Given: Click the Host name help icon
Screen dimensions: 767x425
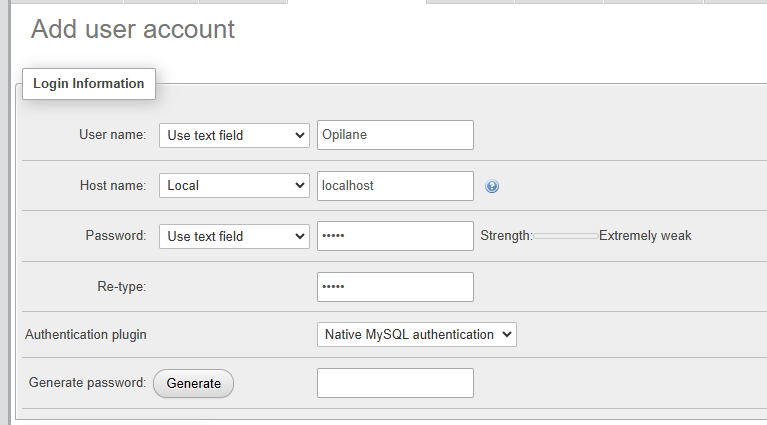Looking at the screenshot, I should point(492,186).
